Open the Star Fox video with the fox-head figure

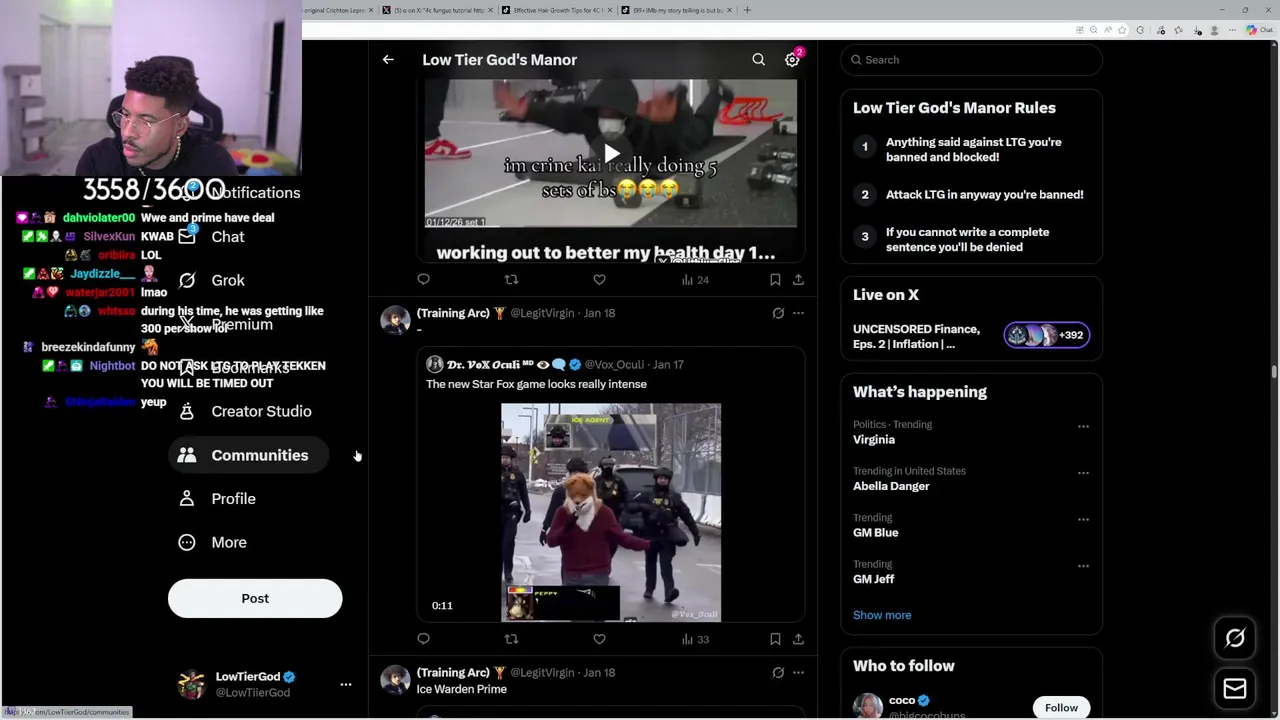coord(611,512)
